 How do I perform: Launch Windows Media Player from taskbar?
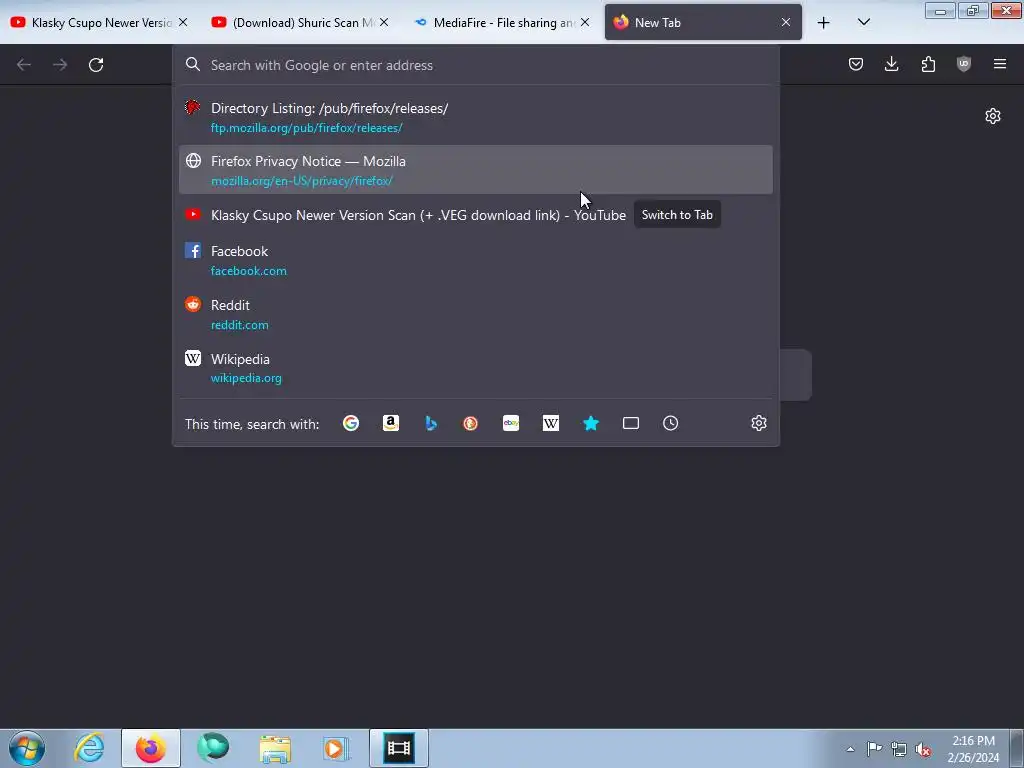pyautogui.click(x=337, y=748)
